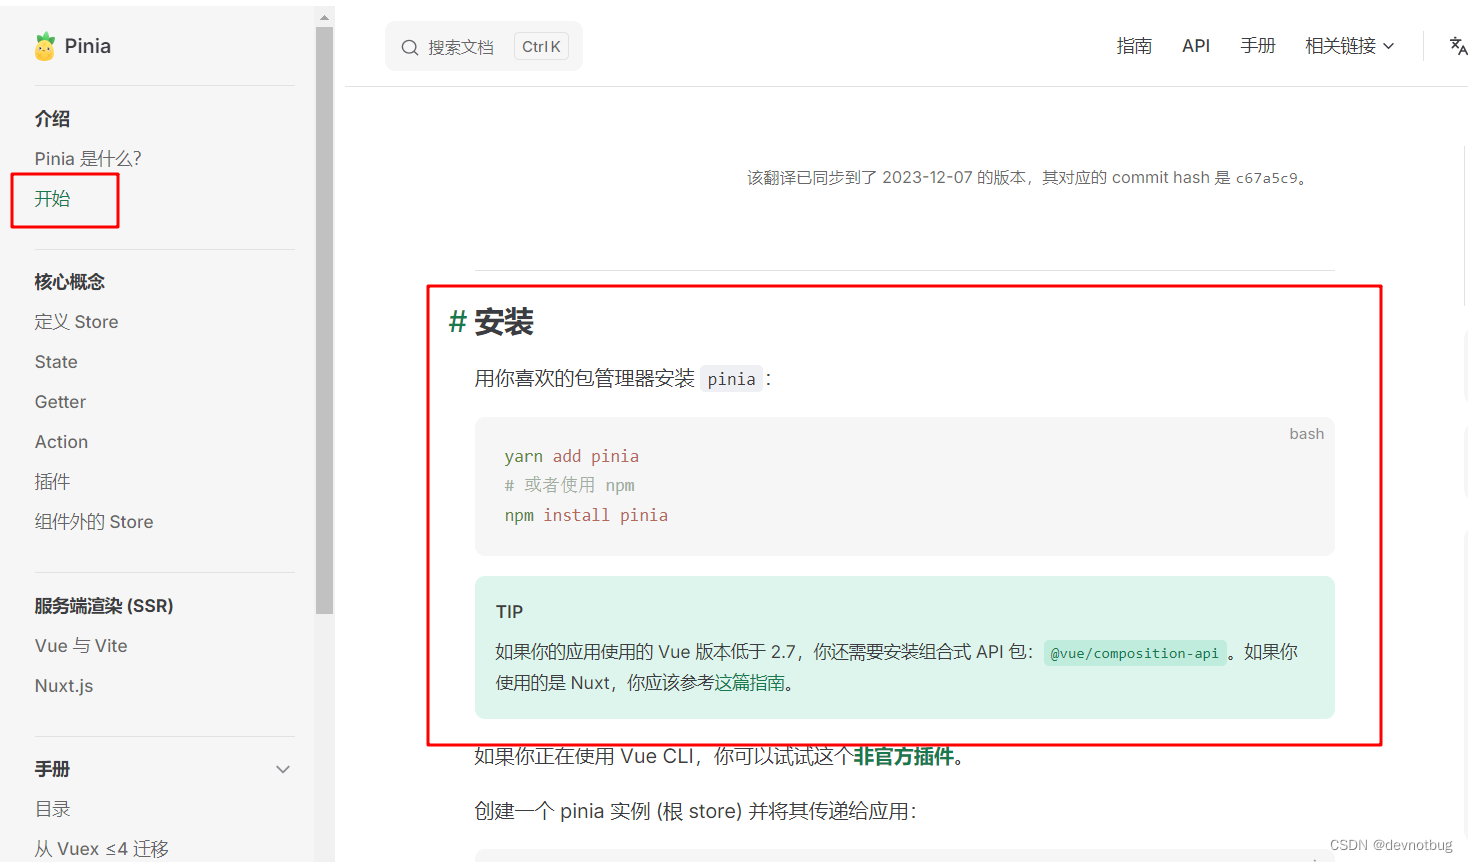Image resolution: width=1468 pixels, height=862 pixels.
Task: Click the yarn add pinia code line
Action: (x=571, y=456)
